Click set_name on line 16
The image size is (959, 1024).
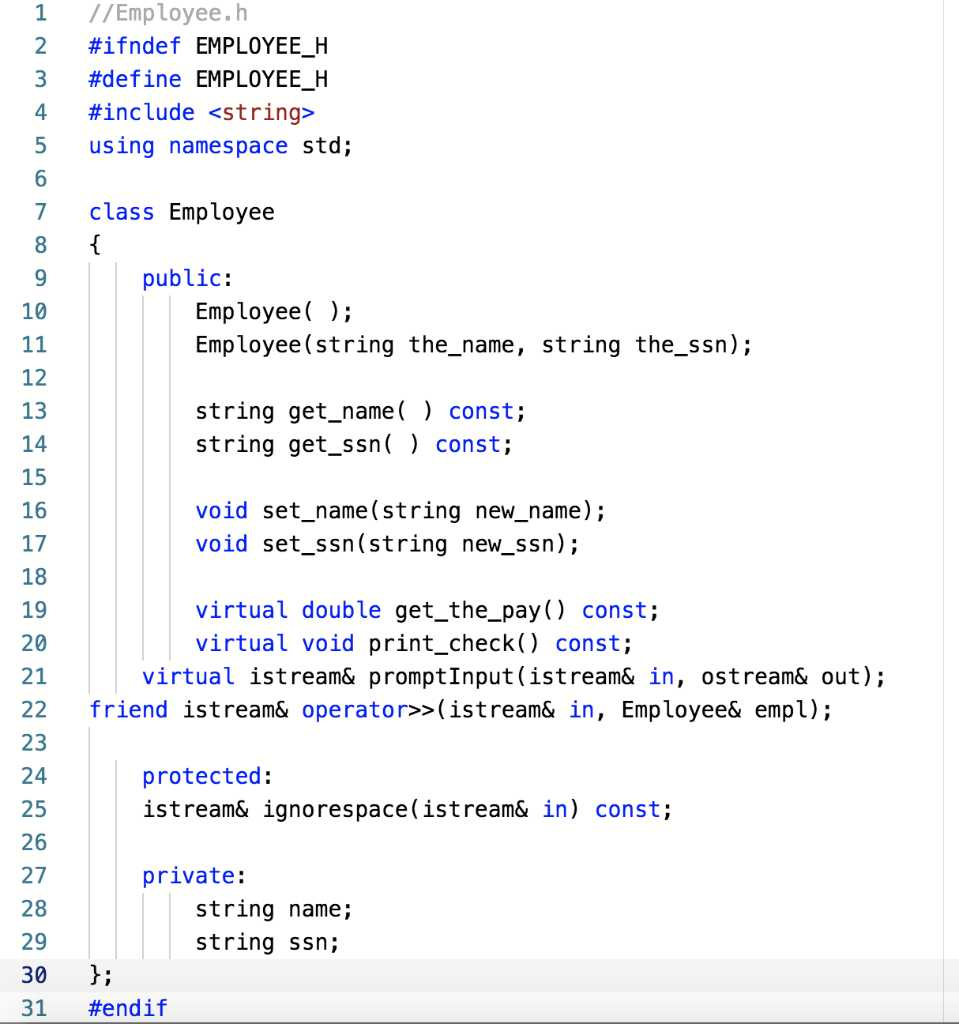click(315, 511)
